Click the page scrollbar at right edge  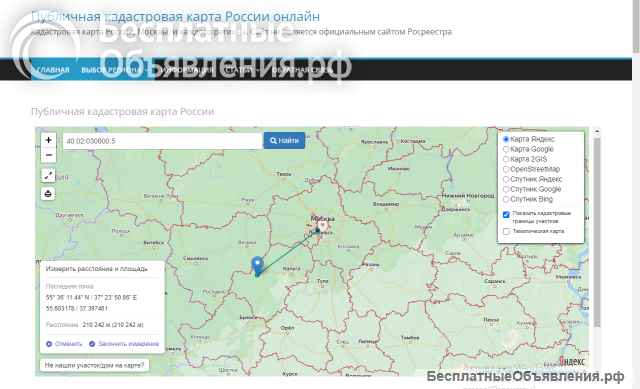pos(636,26)
